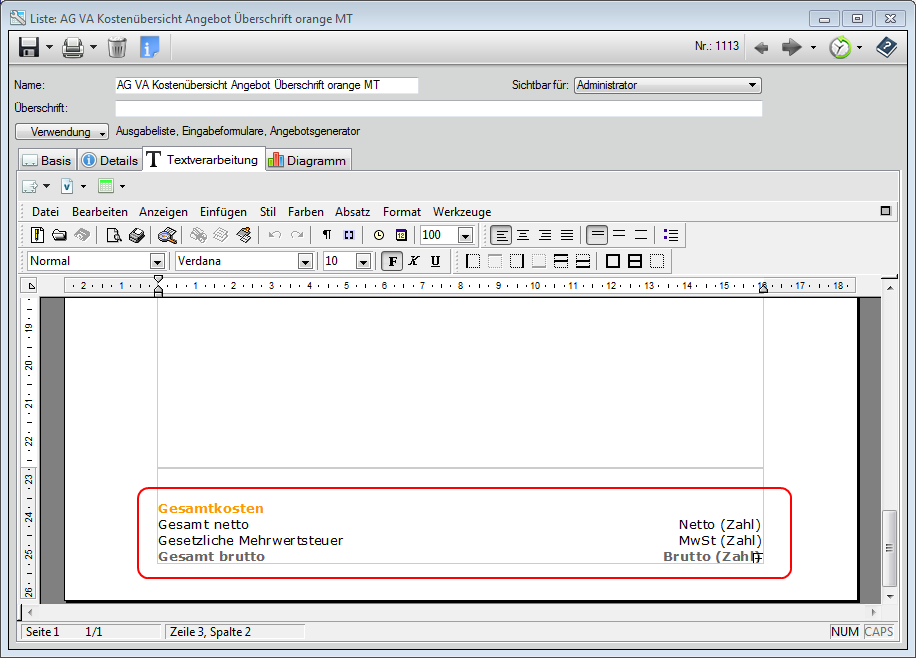Open the Normal paragraph style dropdown

pyautogui.click(x=157, y=261)
